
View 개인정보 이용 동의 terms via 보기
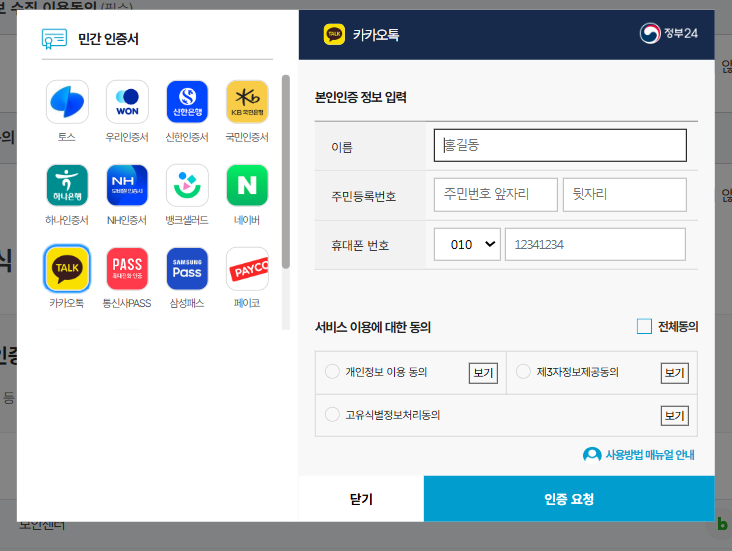[483, 373]
